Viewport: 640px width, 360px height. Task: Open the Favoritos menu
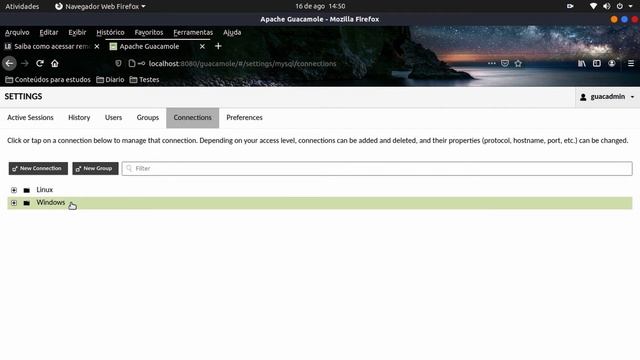coord(149,32)
